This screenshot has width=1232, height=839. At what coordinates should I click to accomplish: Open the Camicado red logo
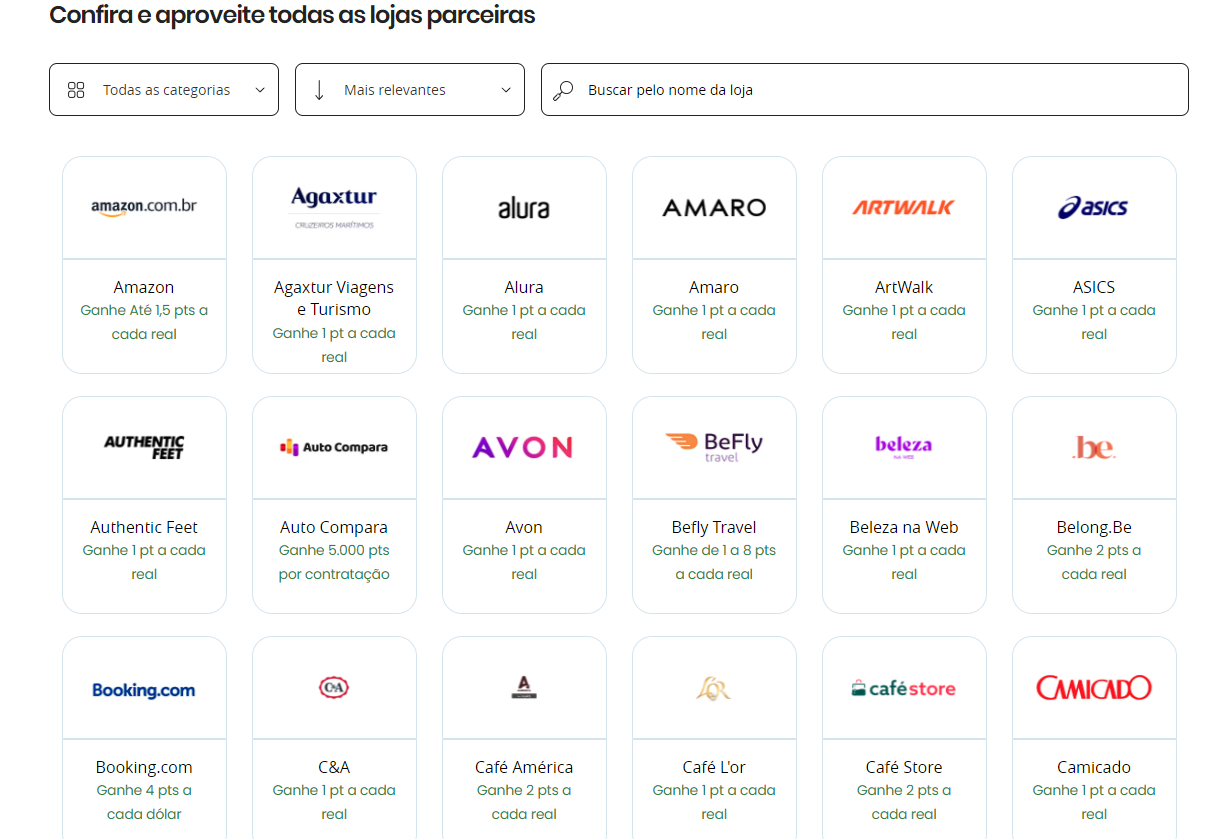click(x=1094, y=688)
